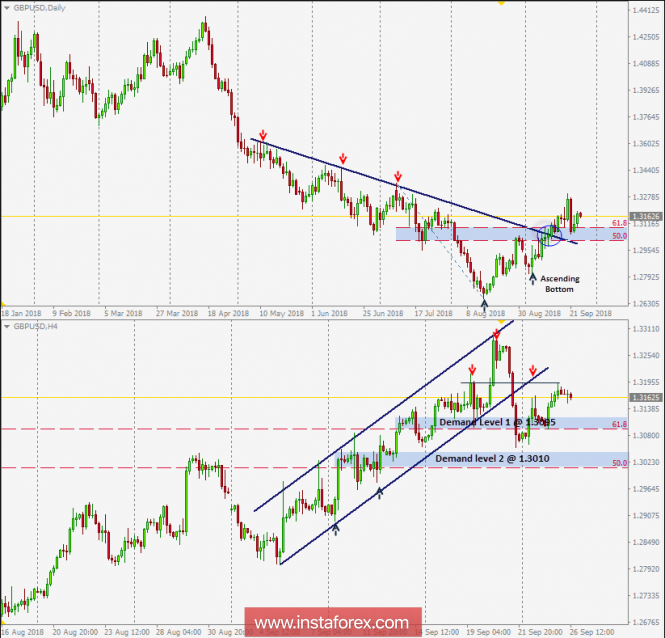Image resolution: width=665 pixels, height=638 pixels.
Task: Select the black up arrow at the August 2018 low
Action: (x=485, y=300)
